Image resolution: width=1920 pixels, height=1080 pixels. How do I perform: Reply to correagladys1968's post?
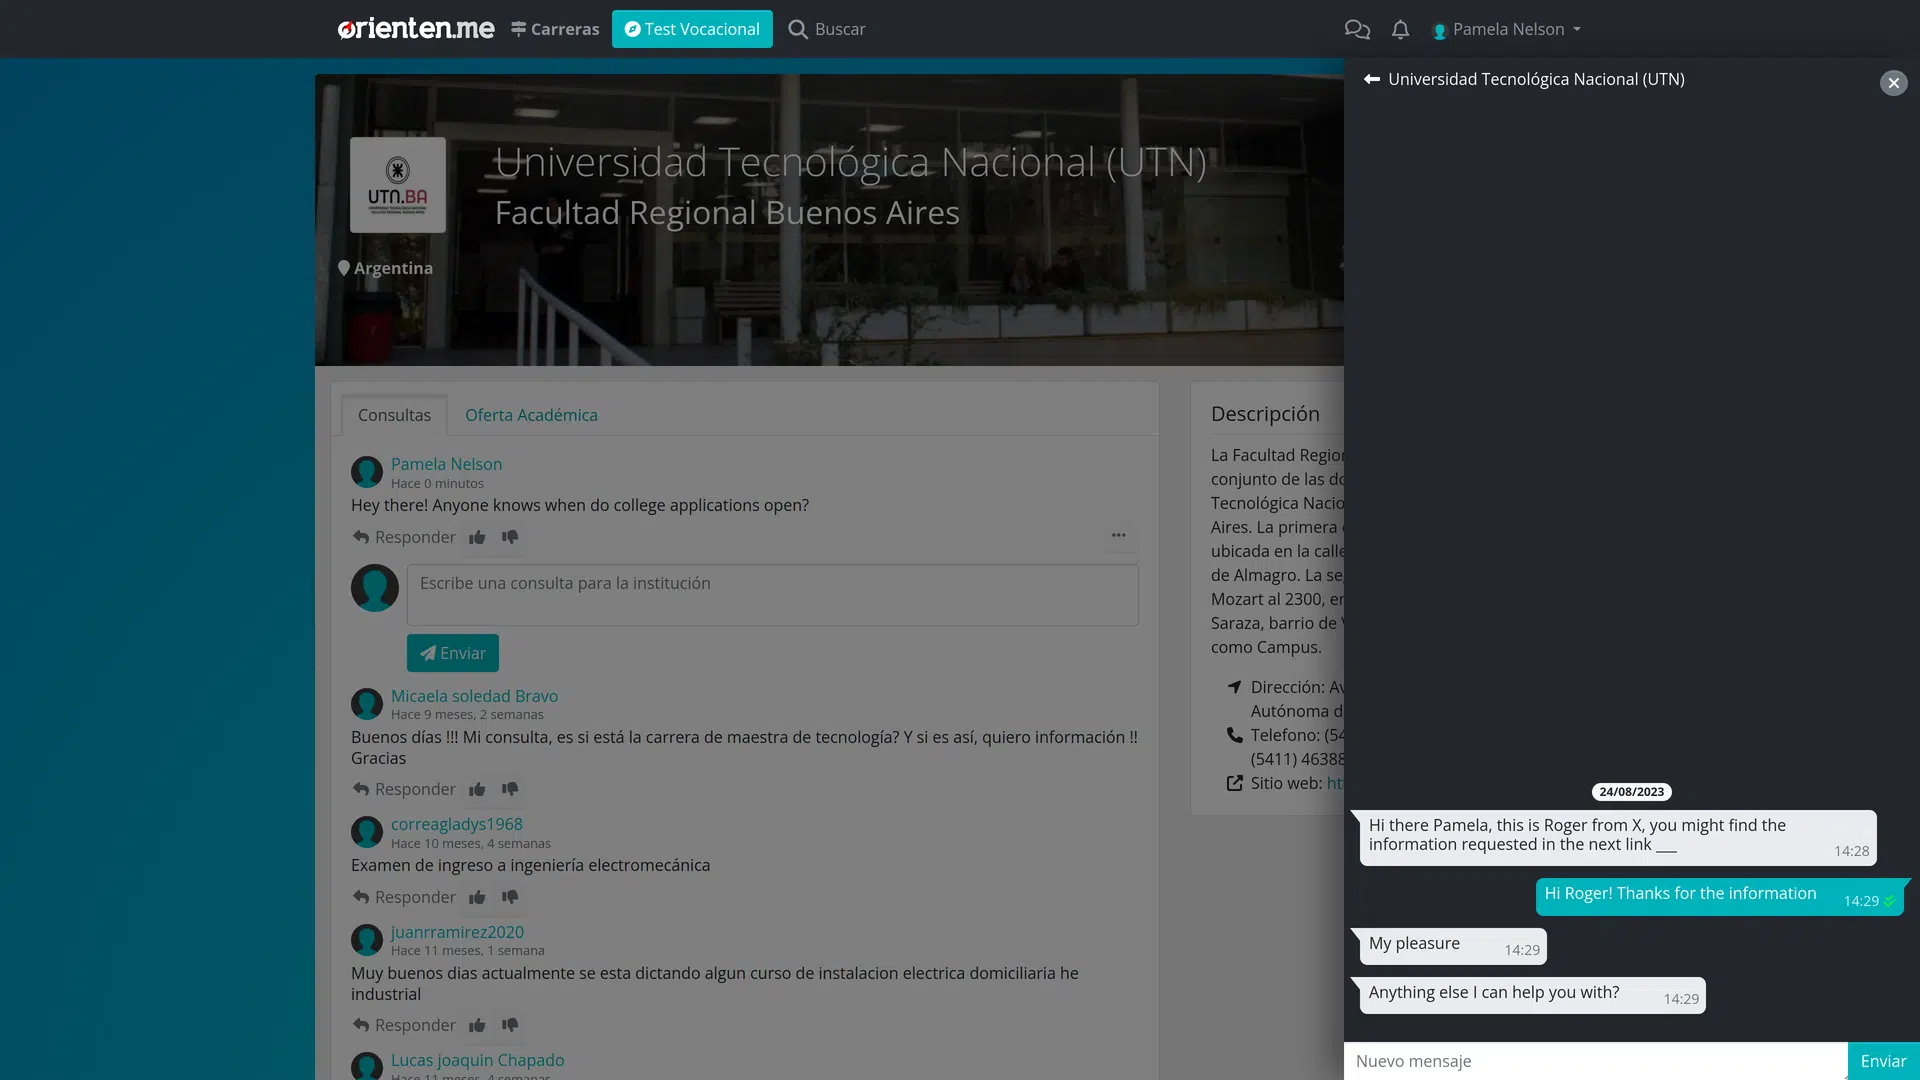pos(404,897)
